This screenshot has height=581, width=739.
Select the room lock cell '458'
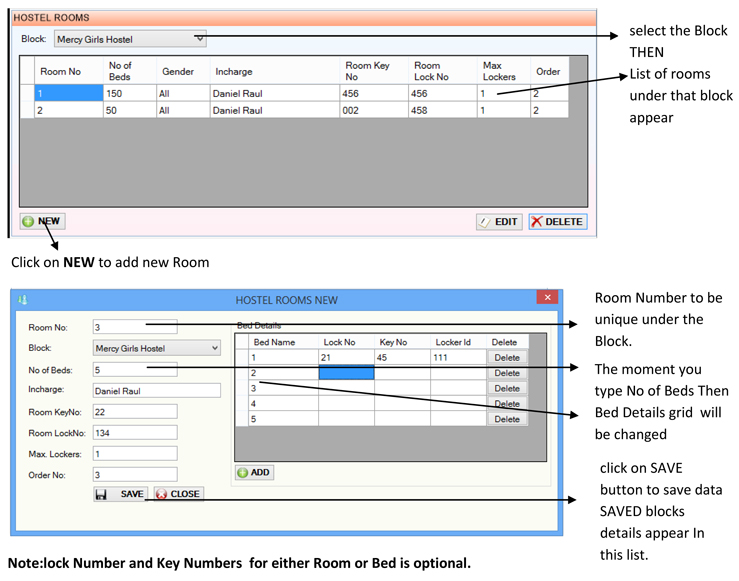point(443,110)
